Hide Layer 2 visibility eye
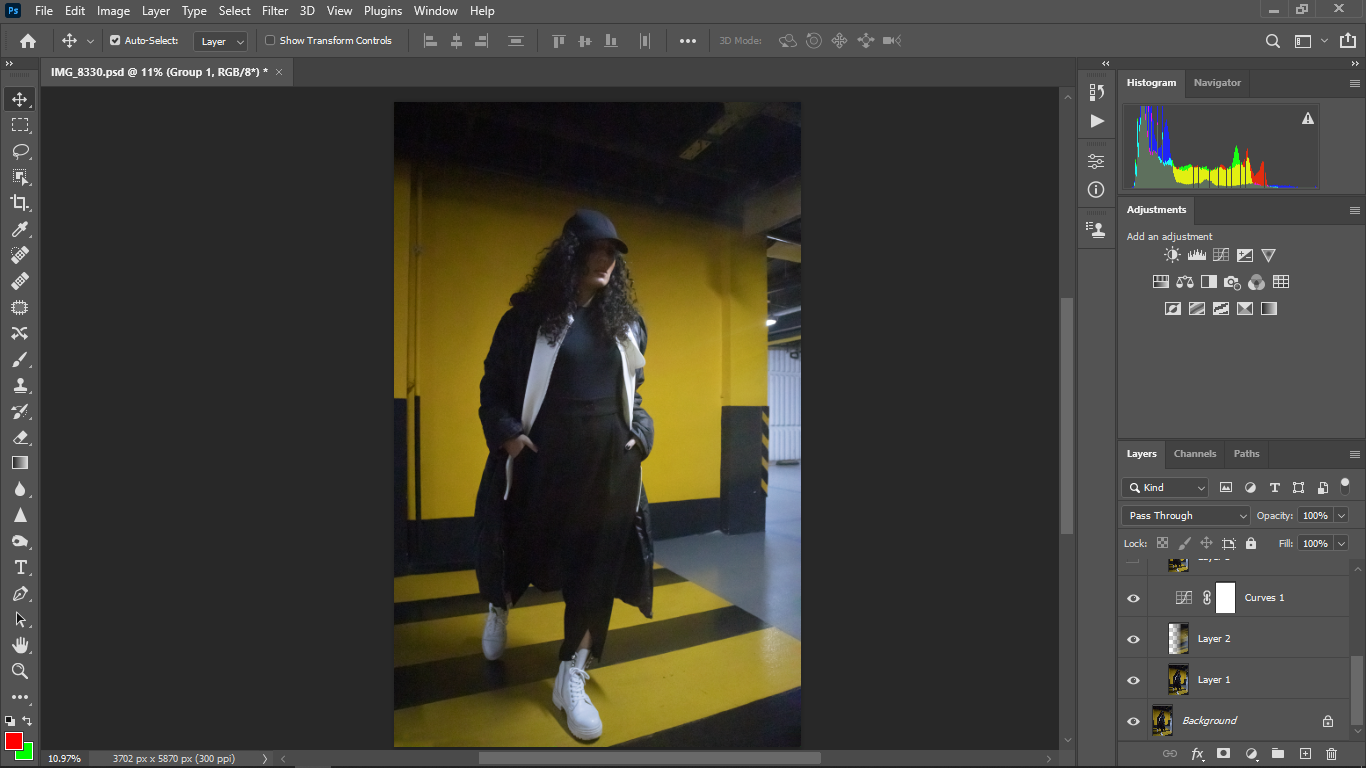Screen dimensions: 1366x768 point(1133,639)
